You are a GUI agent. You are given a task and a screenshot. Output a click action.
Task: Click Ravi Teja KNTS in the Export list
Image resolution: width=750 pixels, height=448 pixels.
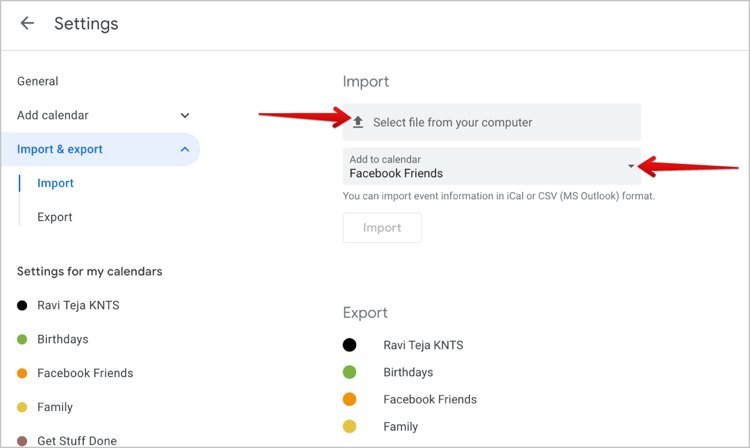(423, 345)
